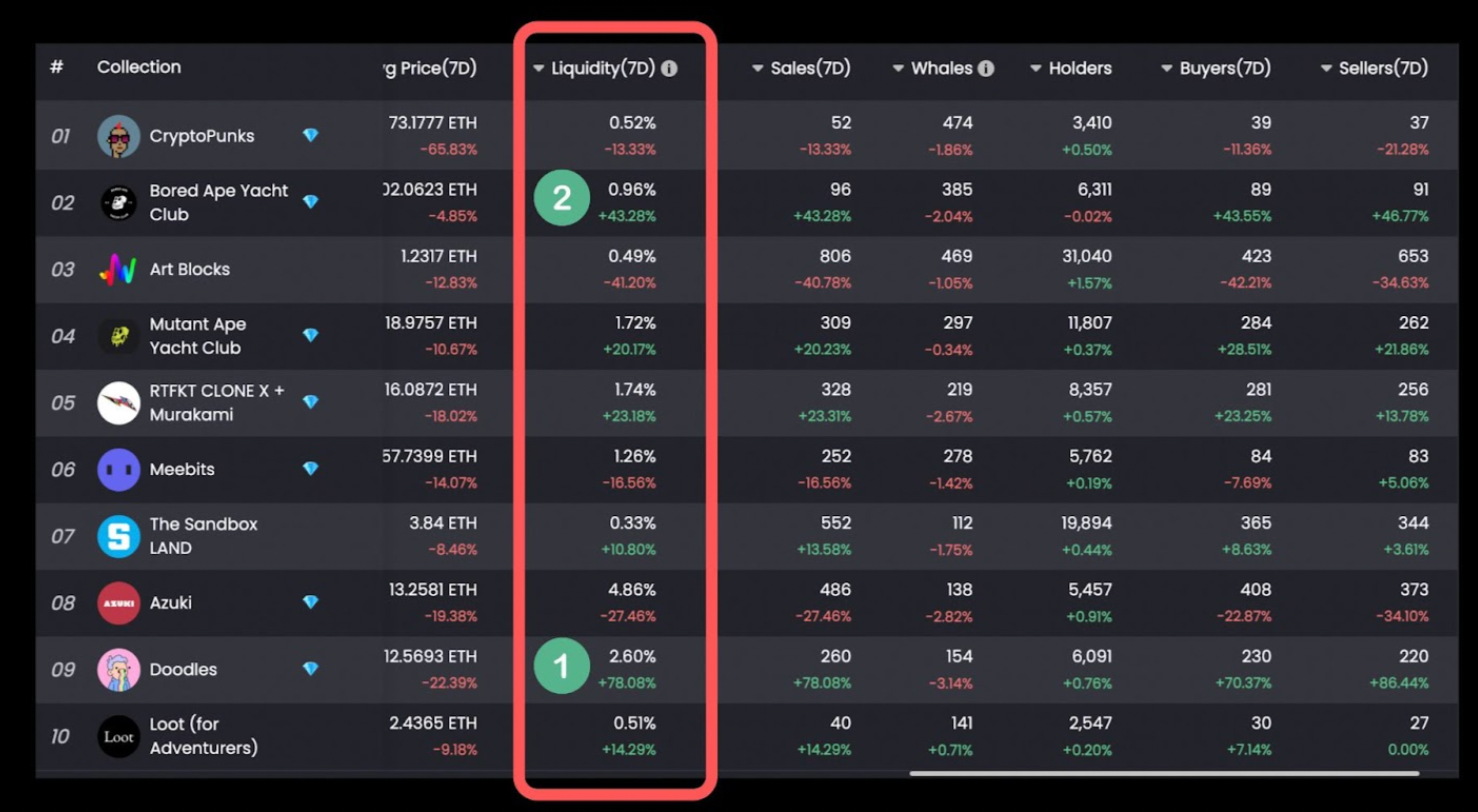Open the Loot (for Adventurers) collection link
Screen dimensions: 1478x812
click(x=204, y=736)
